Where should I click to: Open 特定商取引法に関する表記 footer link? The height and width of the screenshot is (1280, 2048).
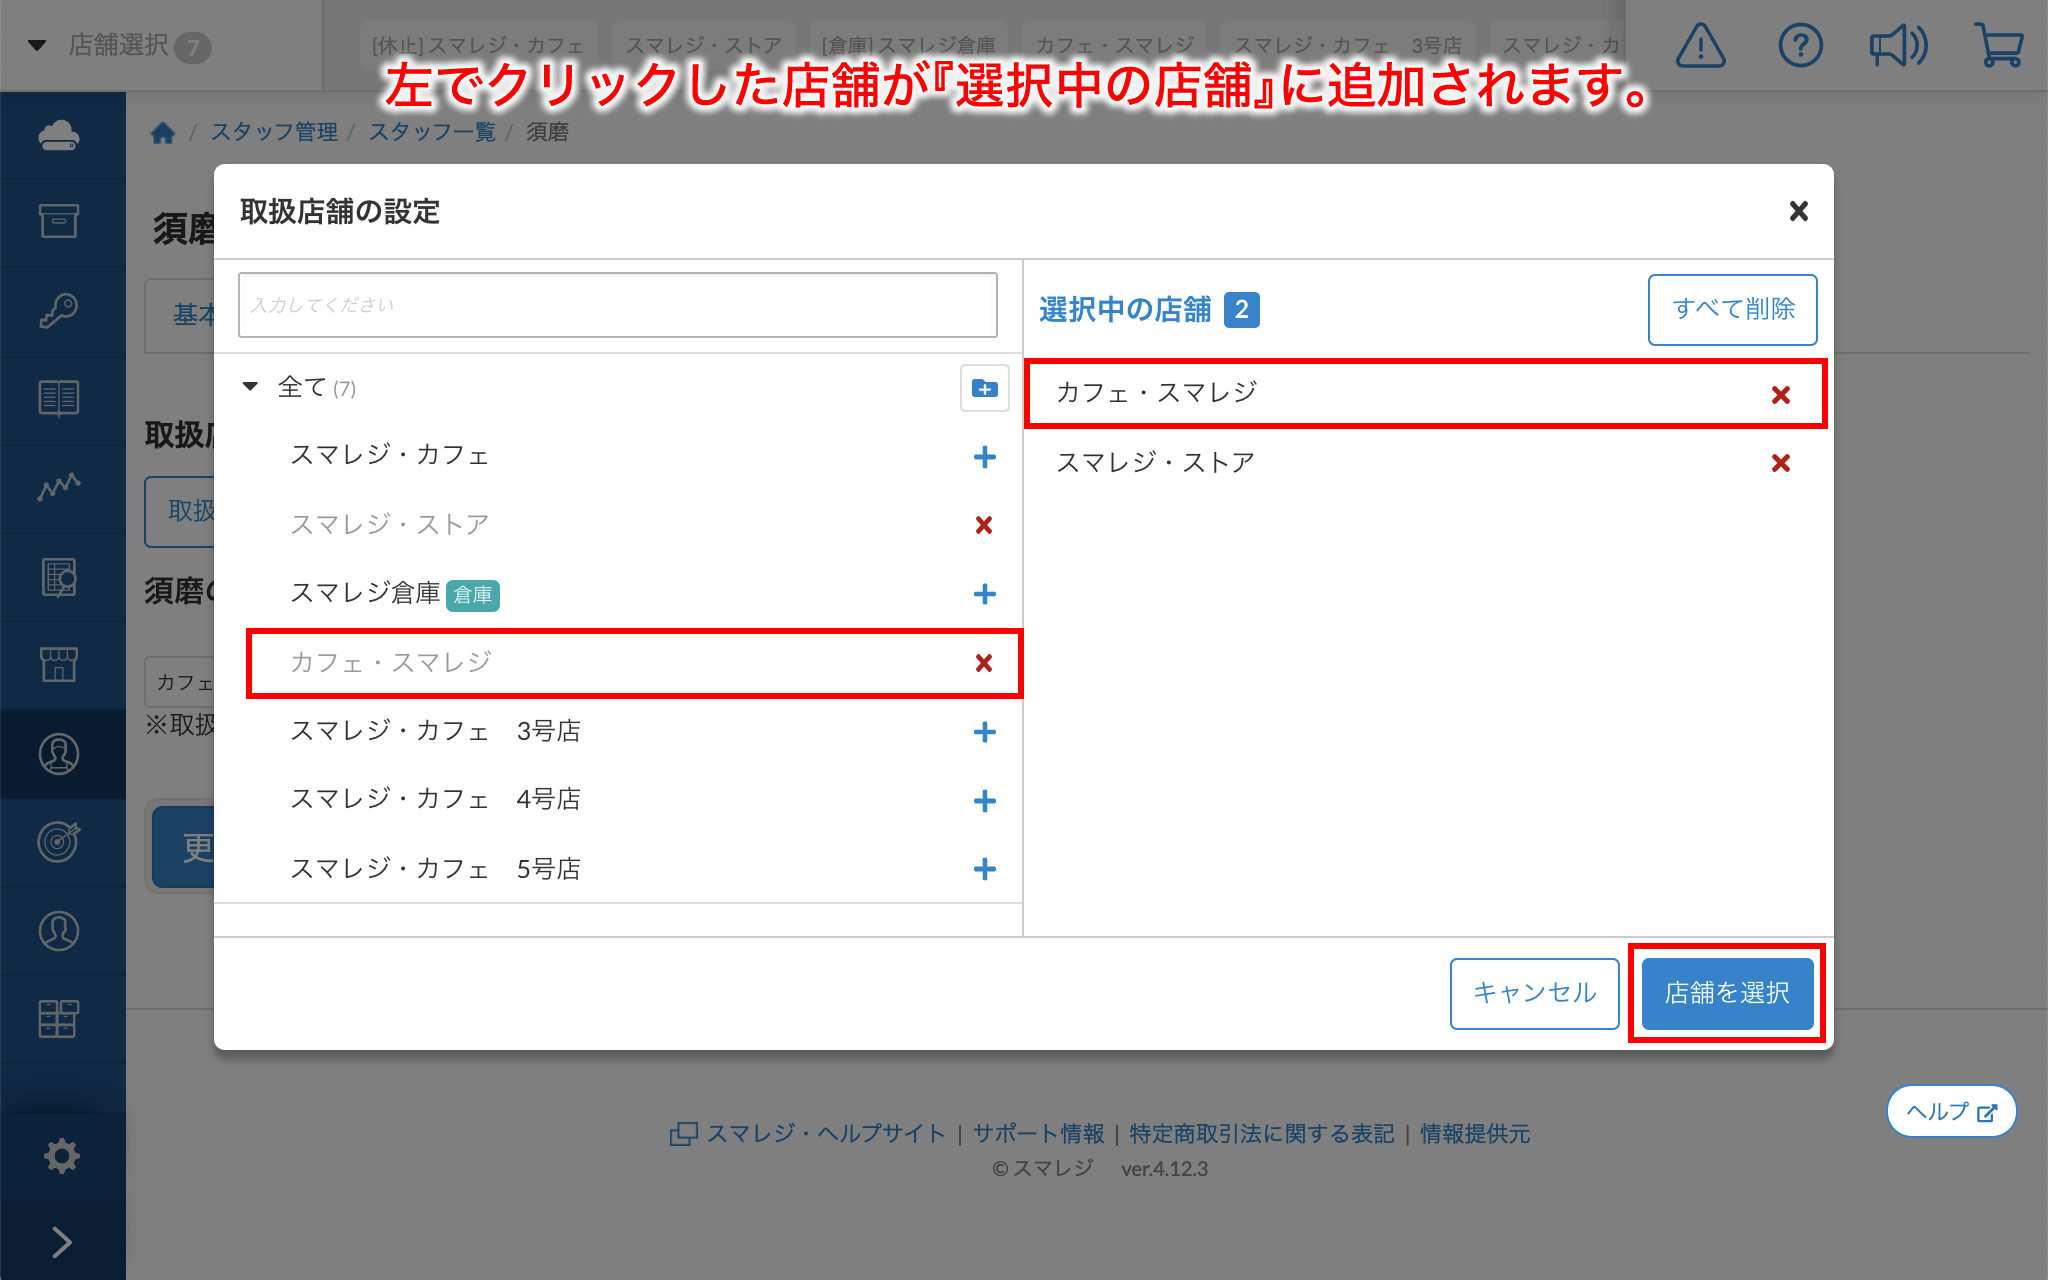(x=1262, y=1133)
